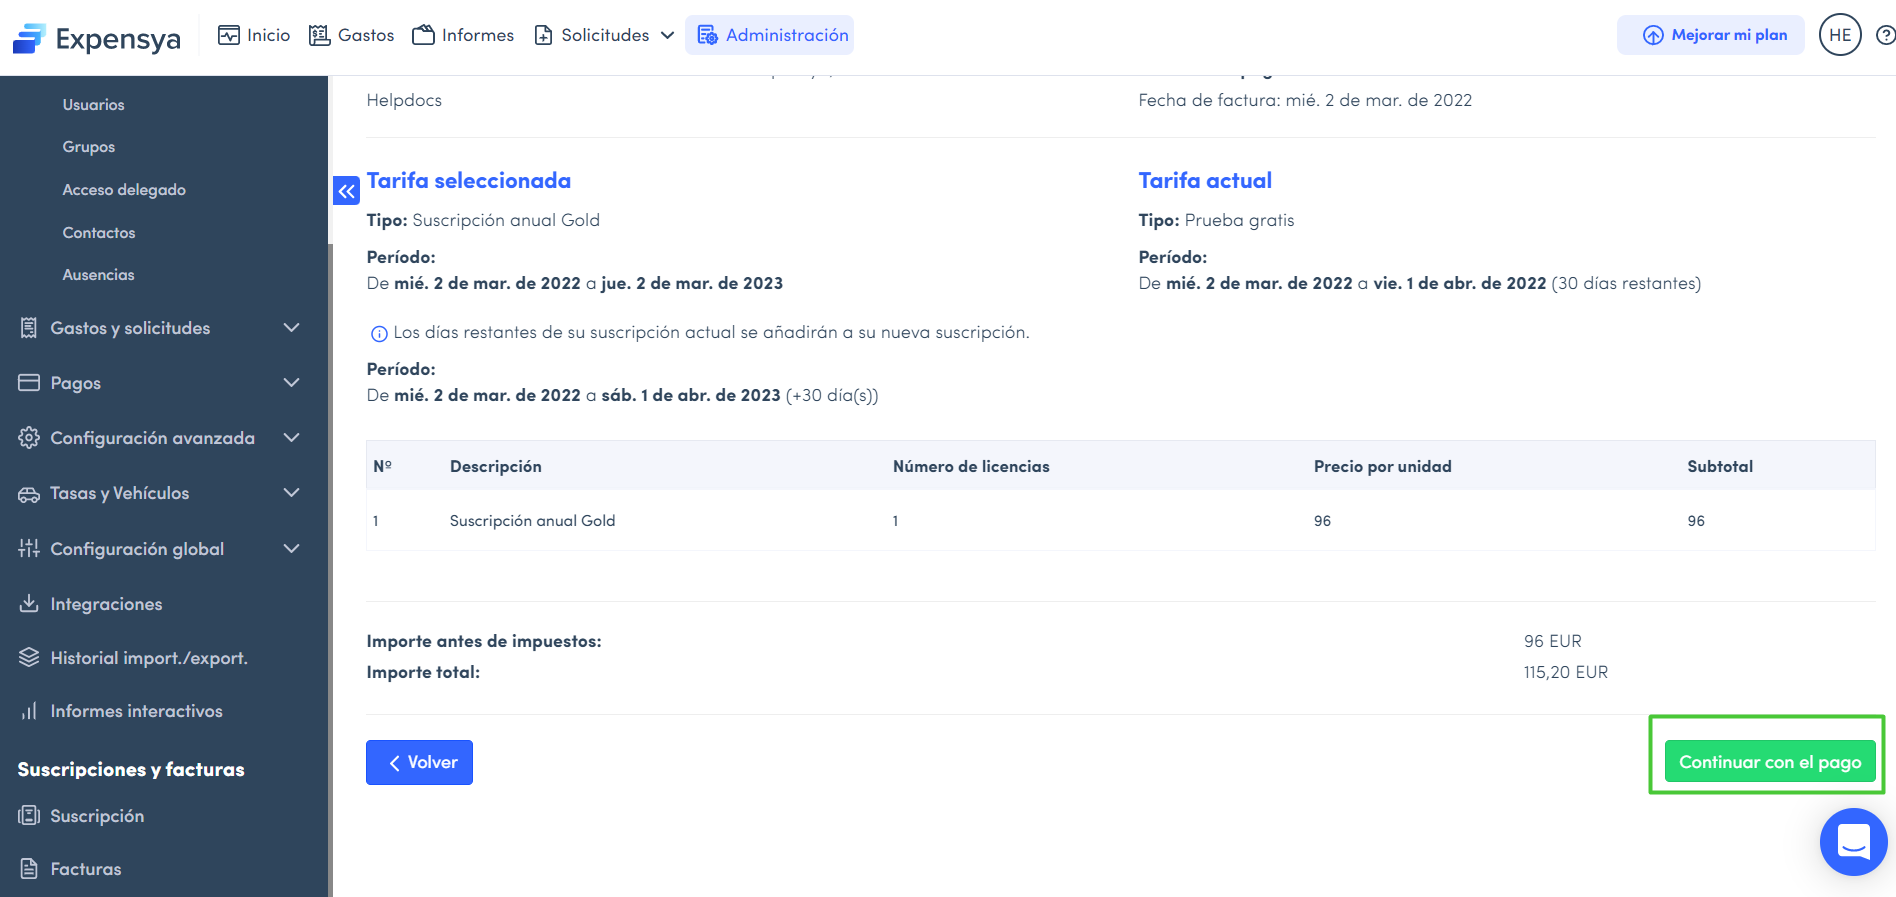This screenshot has width=1896, height=897.
Task: Open Informes interactivos in the sidebar
Action: coord(136,711)
